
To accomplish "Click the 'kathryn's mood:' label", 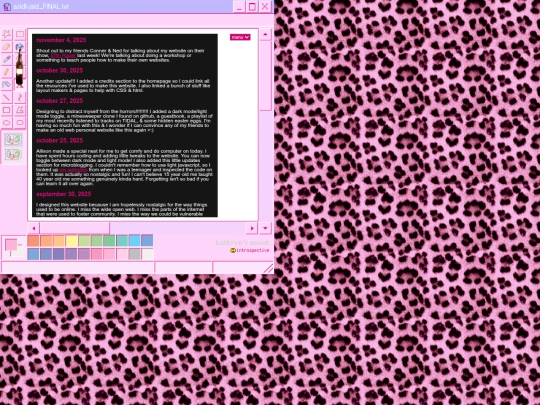I will click(243, 243).
